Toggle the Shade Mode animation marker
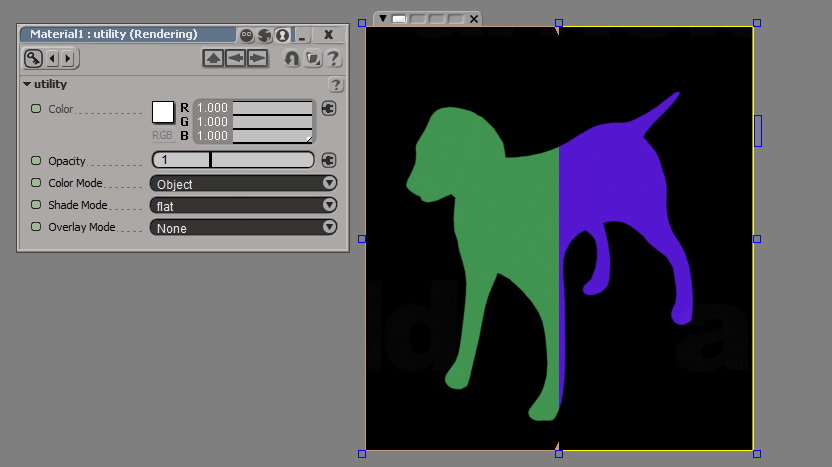This screenshot has height=467, width=832. 36,205
